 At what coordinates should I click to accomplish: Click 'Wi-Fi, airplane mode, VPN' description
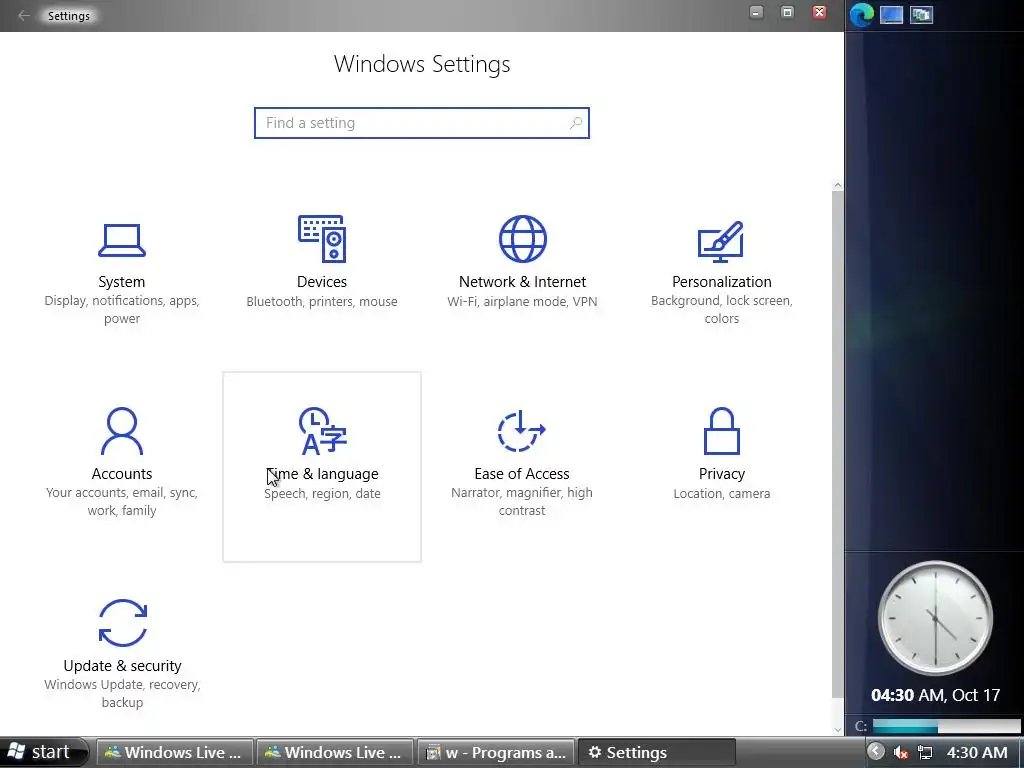click(522, 301)
